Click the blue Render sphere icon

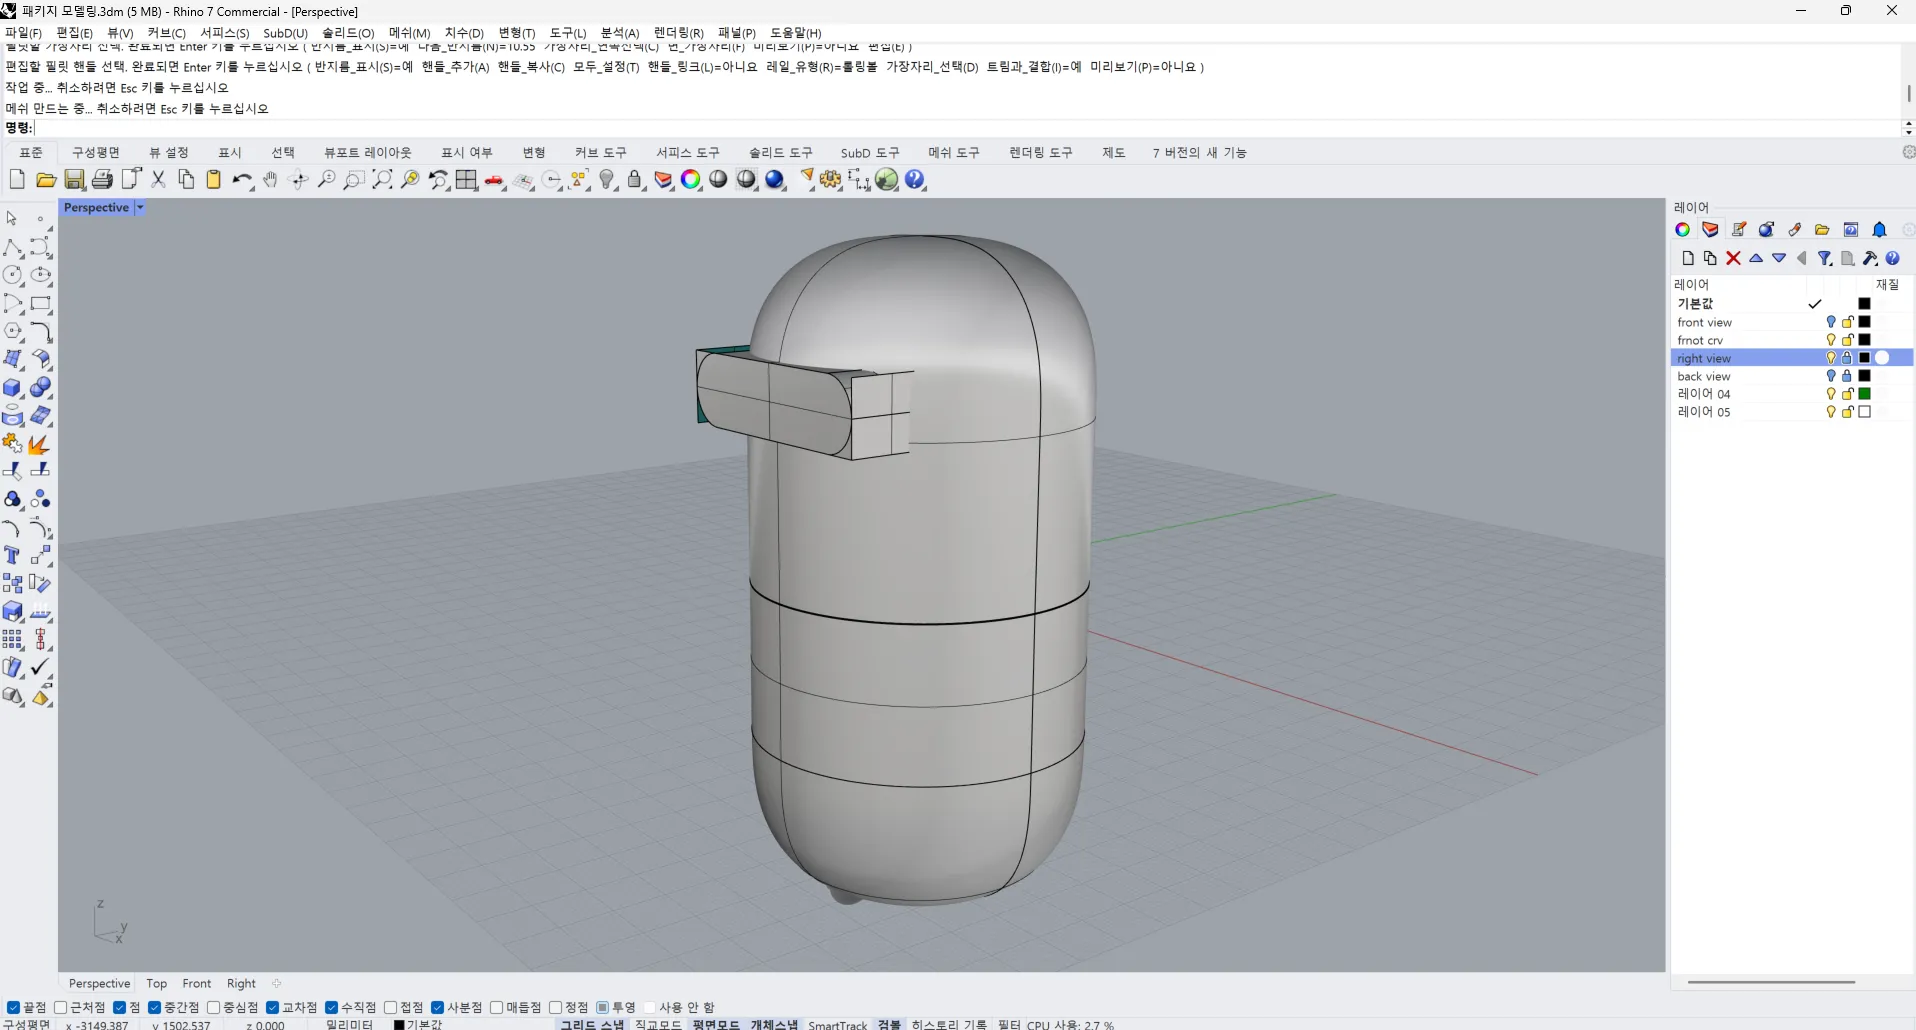(x=775, y=179)
